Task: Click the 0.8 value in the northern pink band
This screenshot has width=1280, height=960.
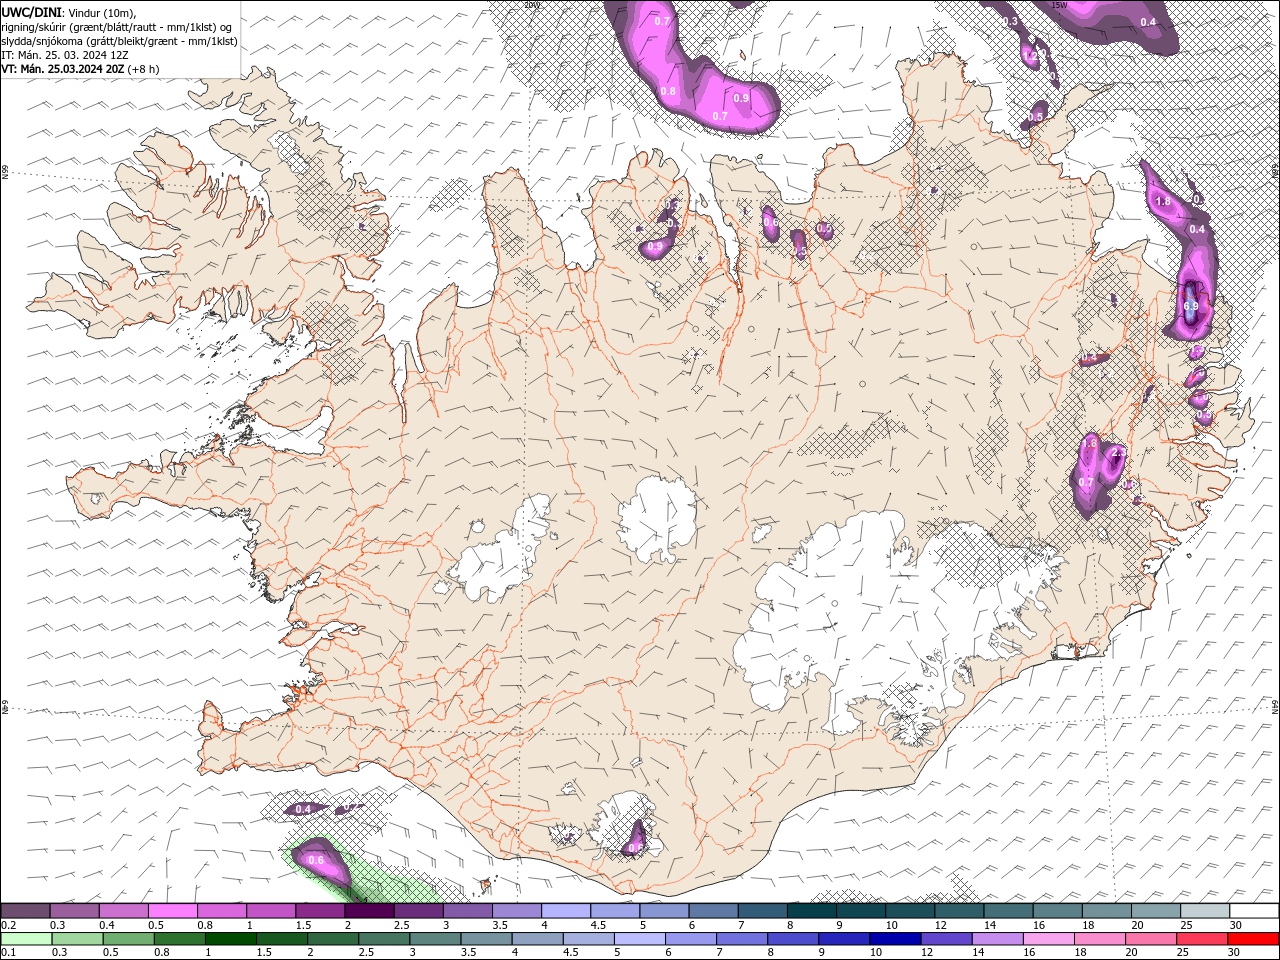Action: tap(668, 91)
